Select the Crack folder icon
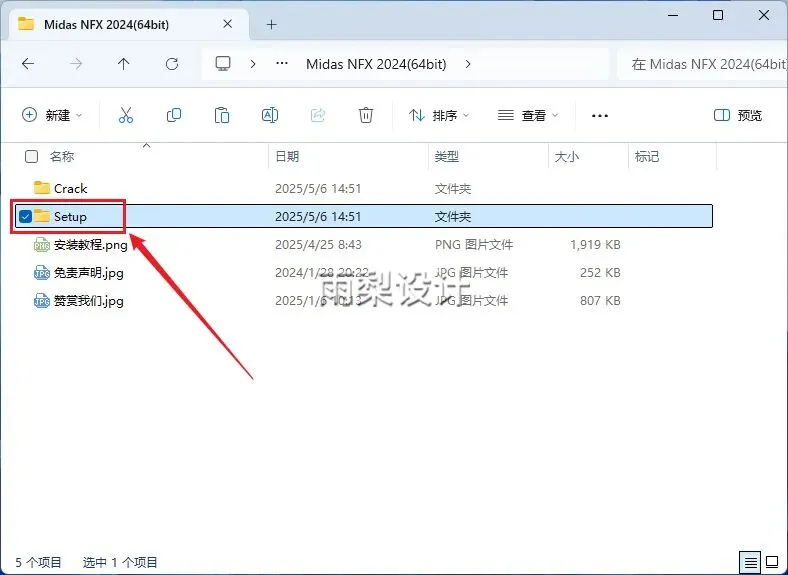Screen dimensions: 788x575 click(x=42, y=188)
